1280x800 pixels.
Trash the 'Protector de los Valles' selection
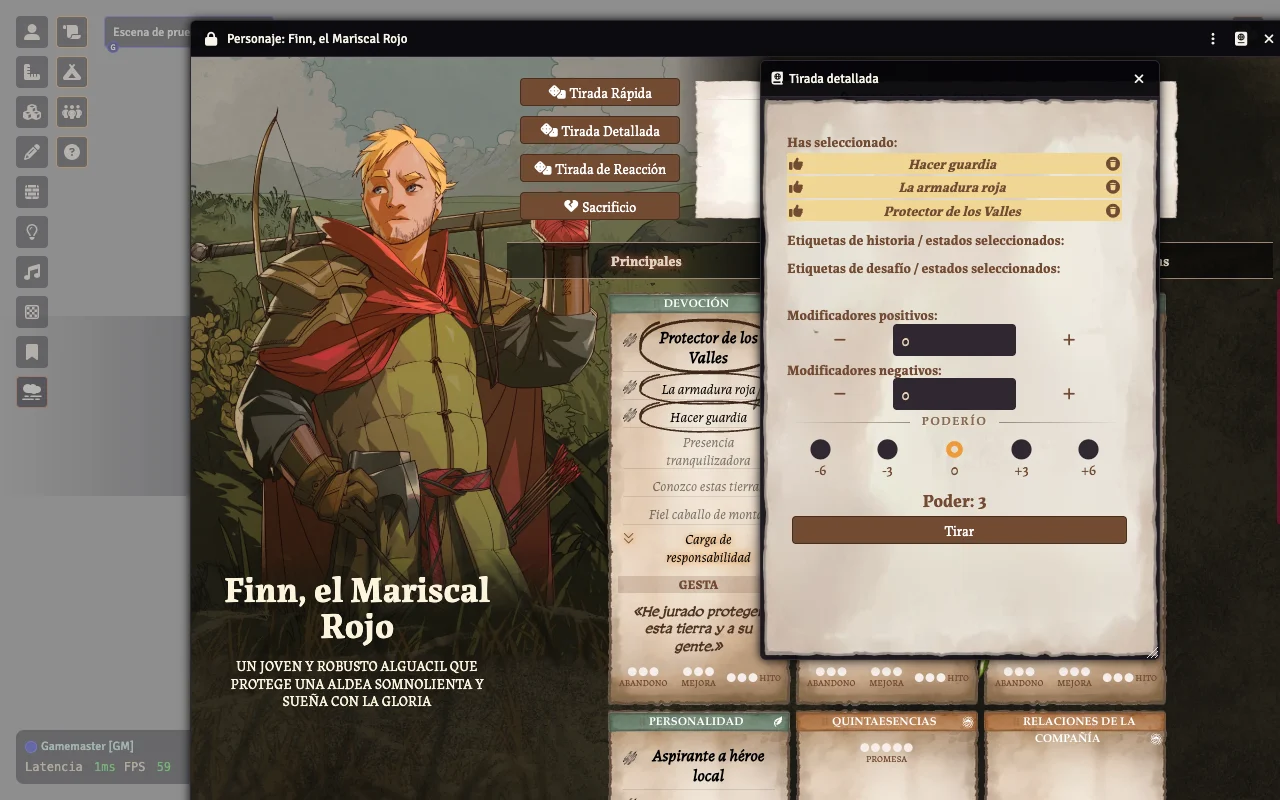pyautogui.click(x=1112, y=211)
